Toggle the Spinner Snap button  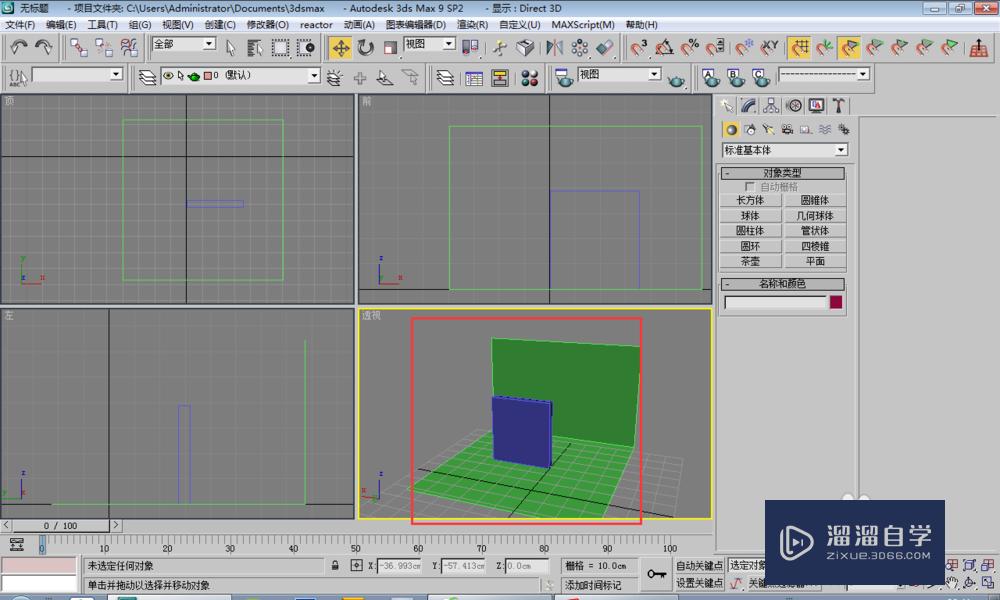715,48
